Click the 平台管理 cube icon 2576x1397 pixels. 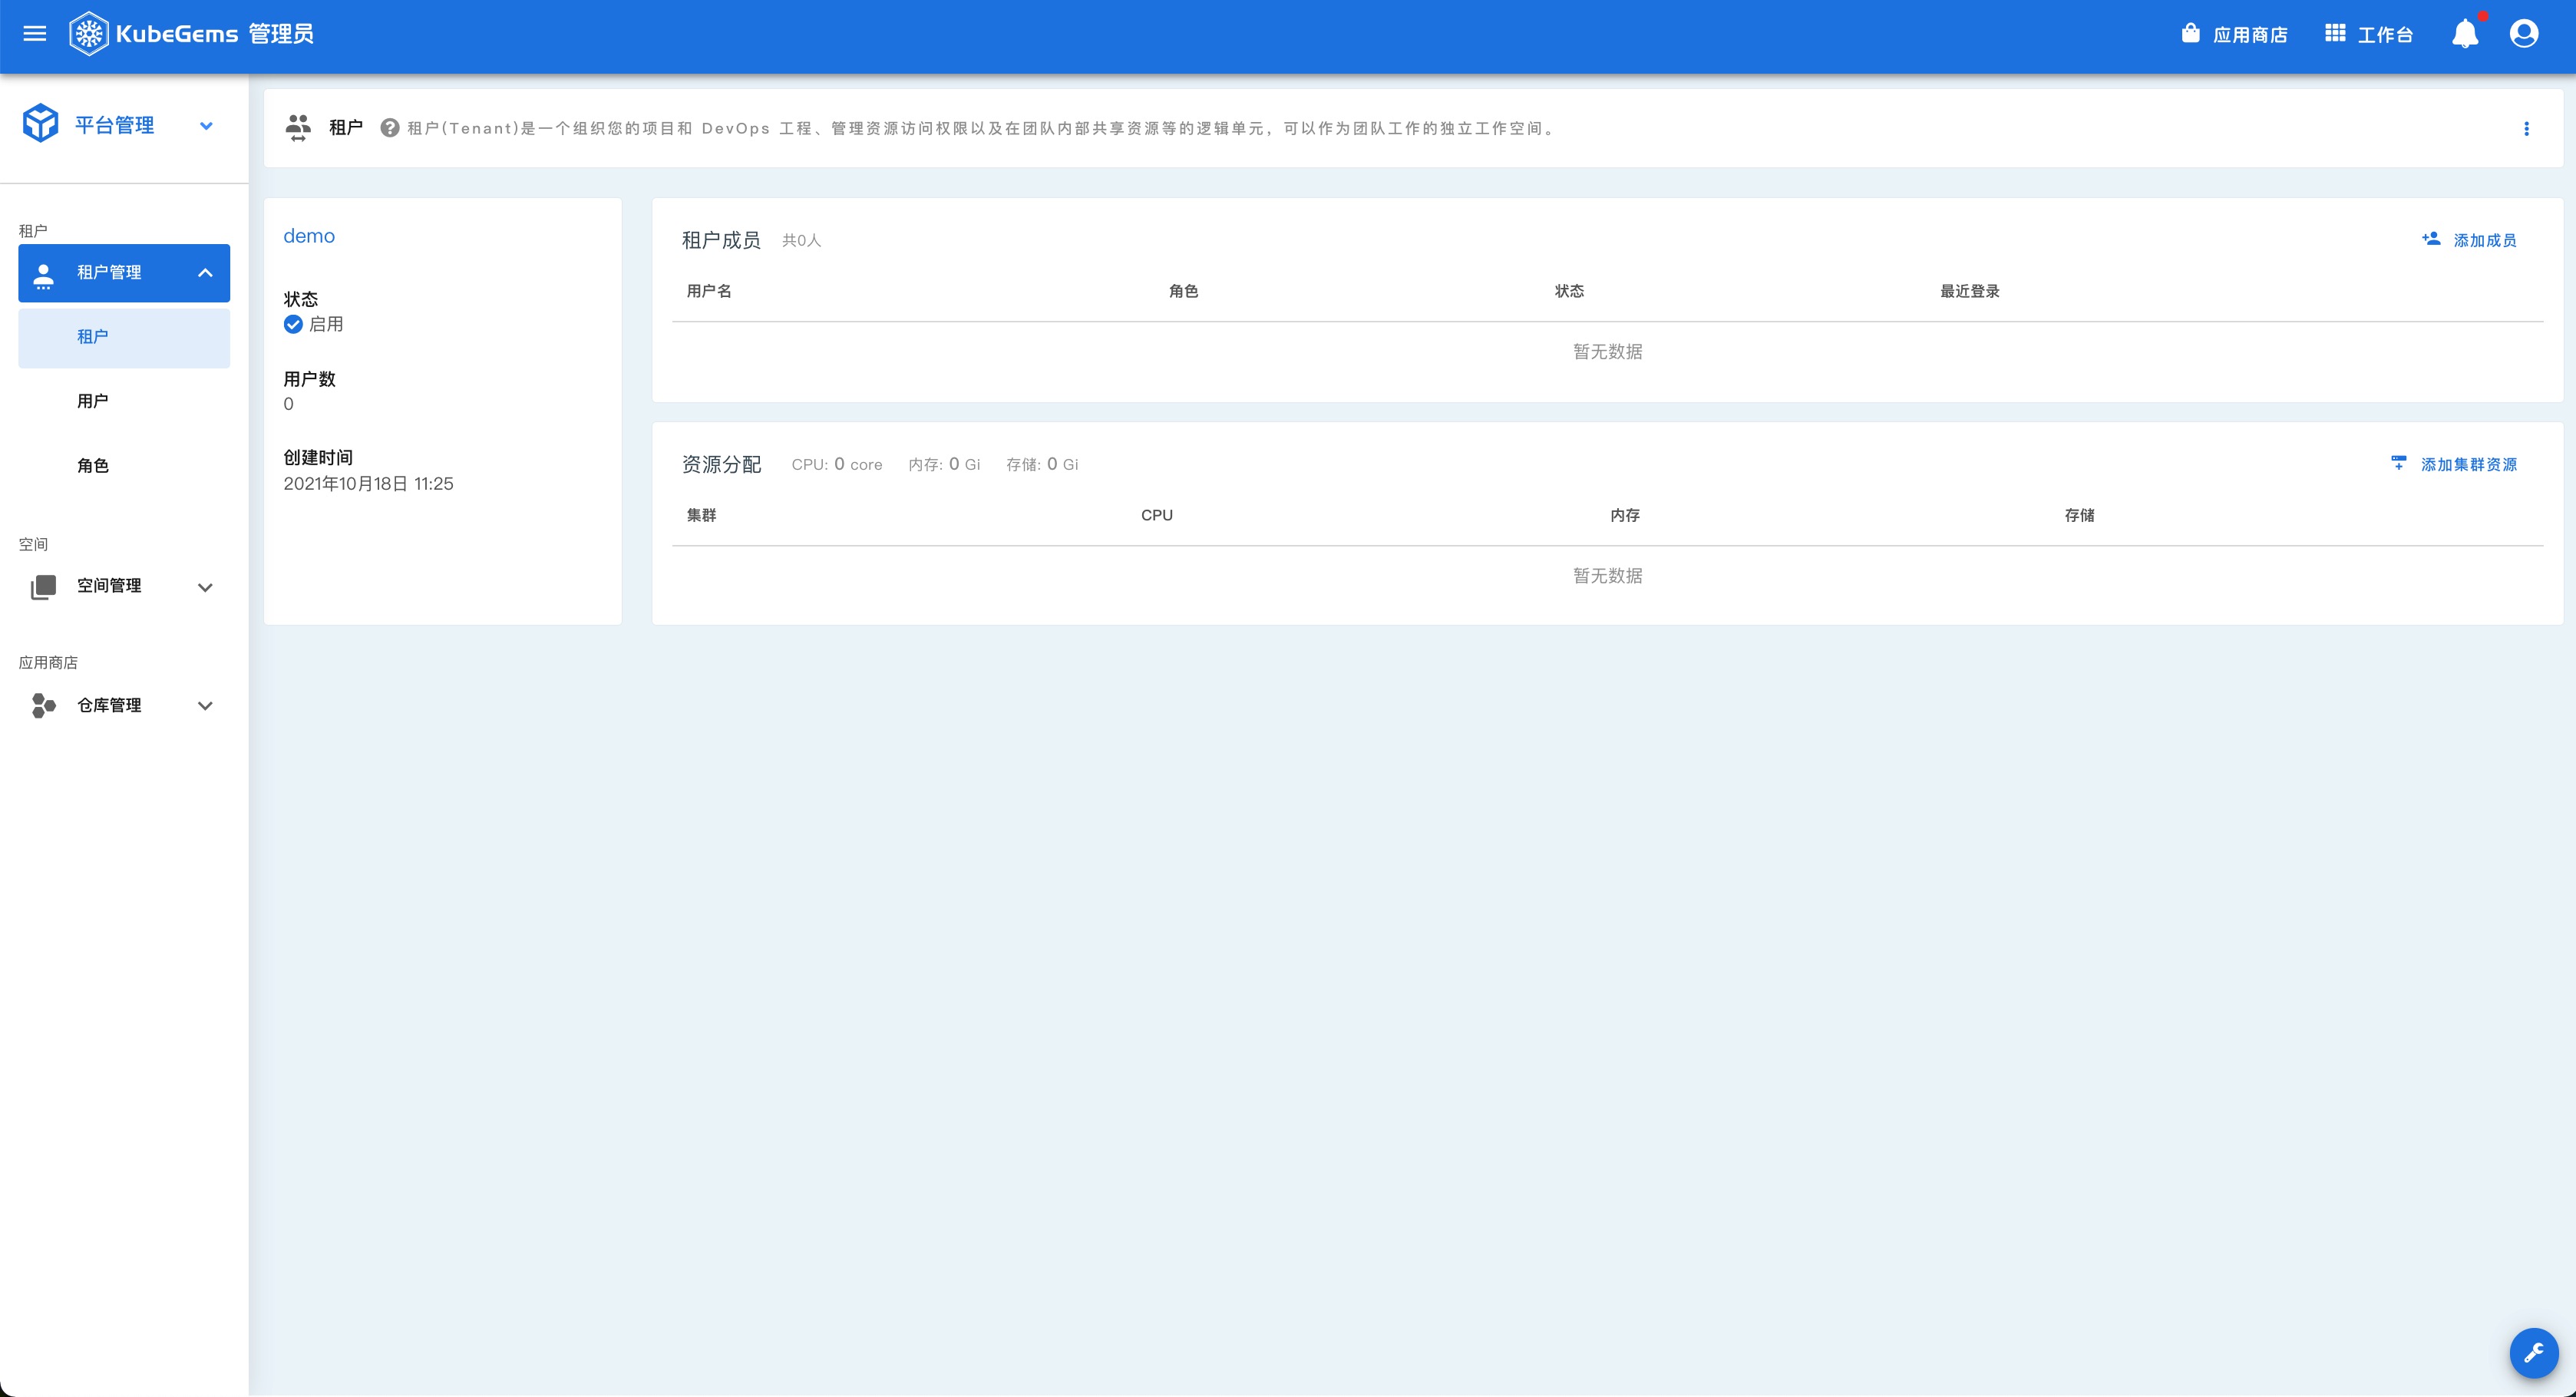(x=41, y=123)
